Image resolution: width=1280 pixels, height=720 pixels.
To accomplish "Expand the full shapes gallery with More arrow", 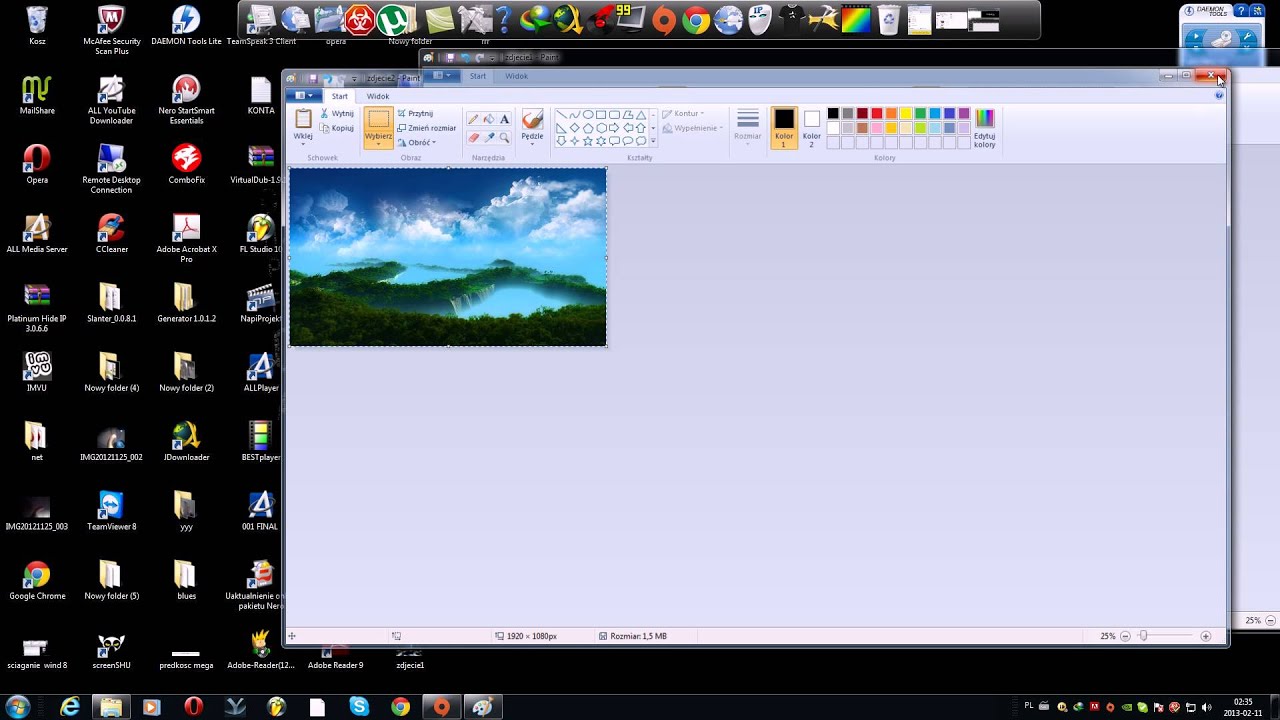I will point(653,142).
